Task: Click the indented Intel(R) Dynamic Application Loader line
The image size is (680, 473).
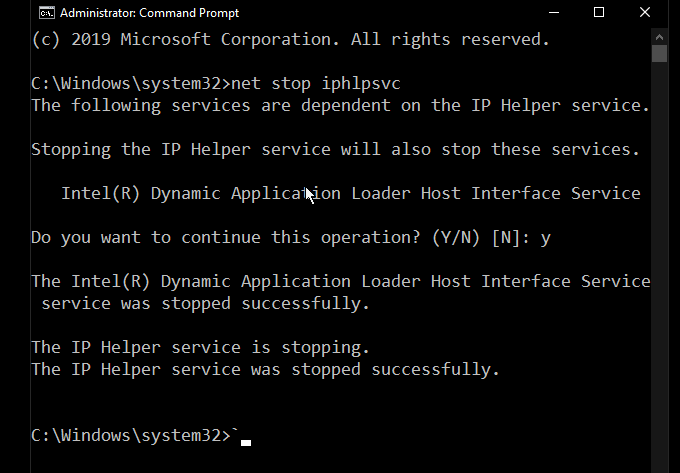Action: 350,193
